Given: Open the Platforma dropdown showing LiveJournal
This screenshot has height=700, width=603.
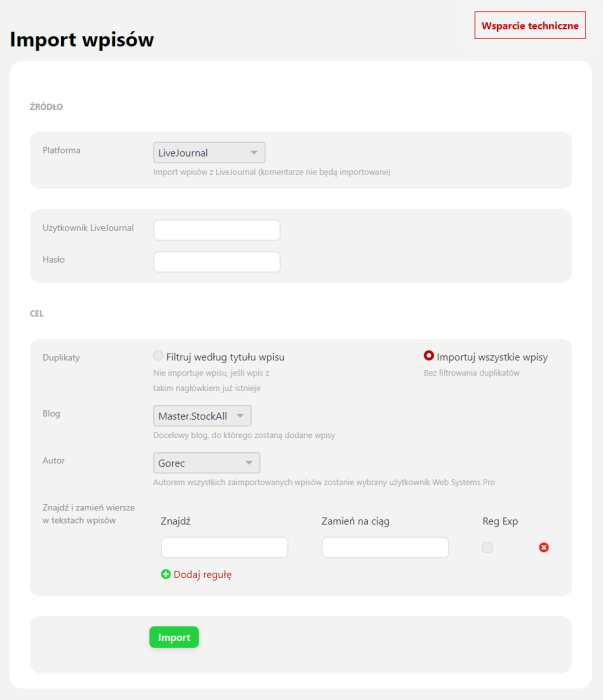Looking at the screenshot, I should tap(209, 153).
